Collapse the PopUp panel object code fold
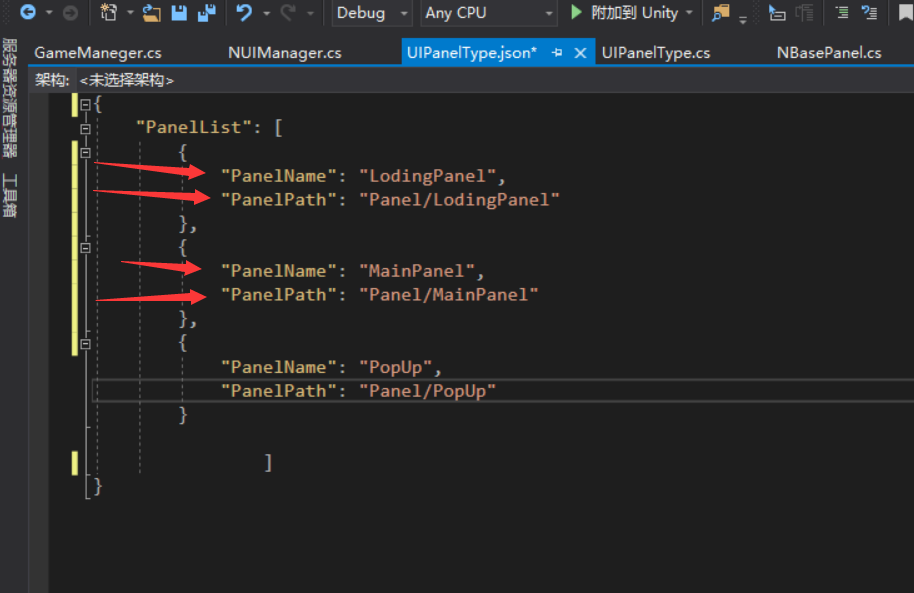 (86, 343)
